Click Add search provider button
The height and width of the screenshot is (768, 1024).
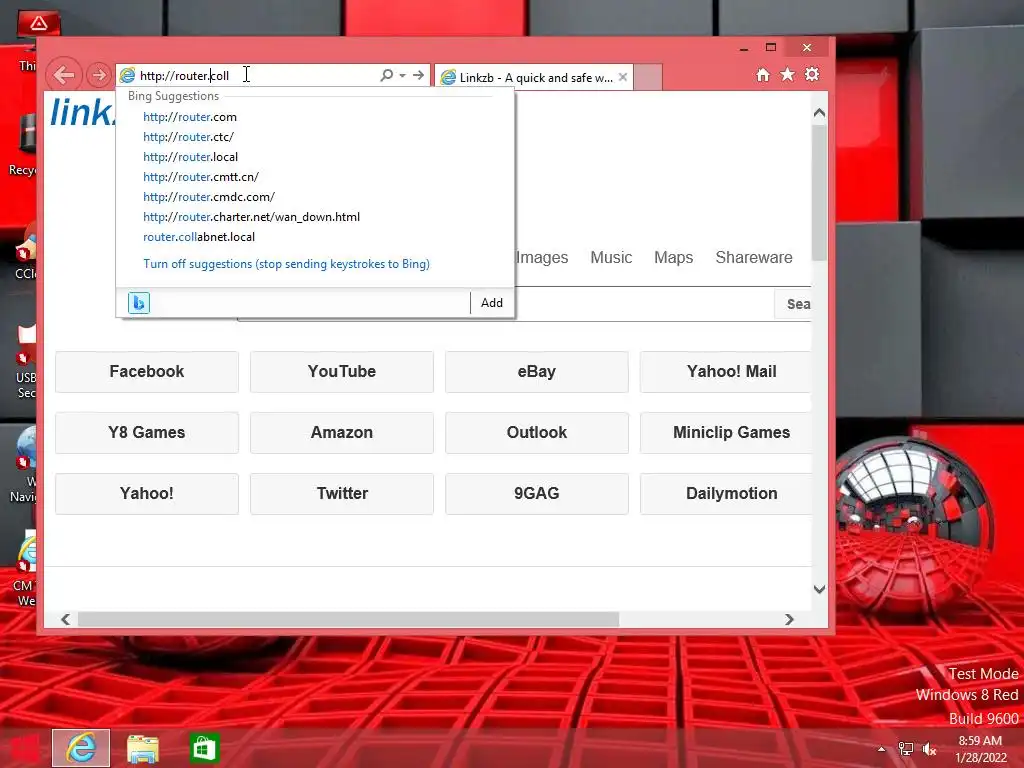click(x=492, y=303)
